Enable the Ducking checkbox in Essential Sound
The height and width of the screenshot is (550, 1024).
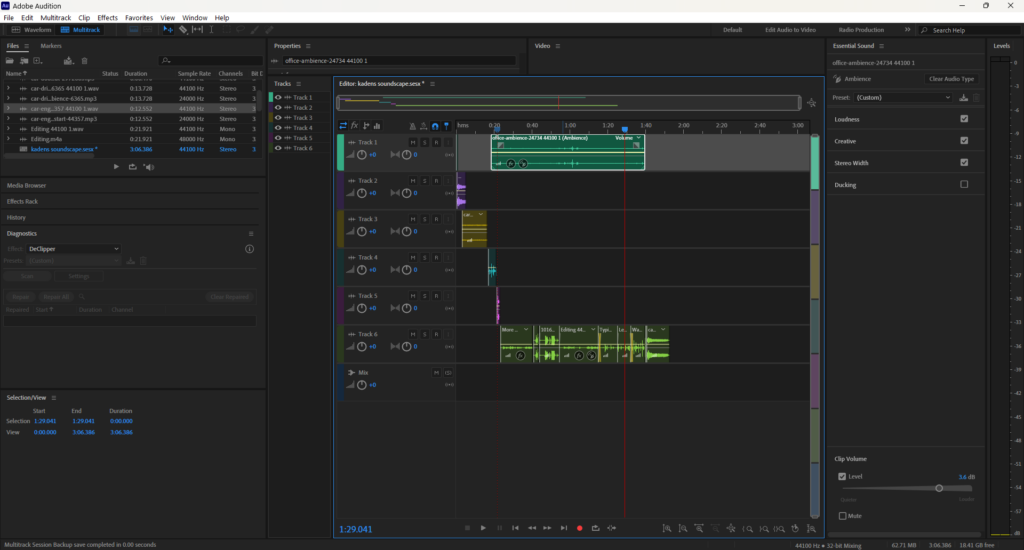(x=964, y=184)
